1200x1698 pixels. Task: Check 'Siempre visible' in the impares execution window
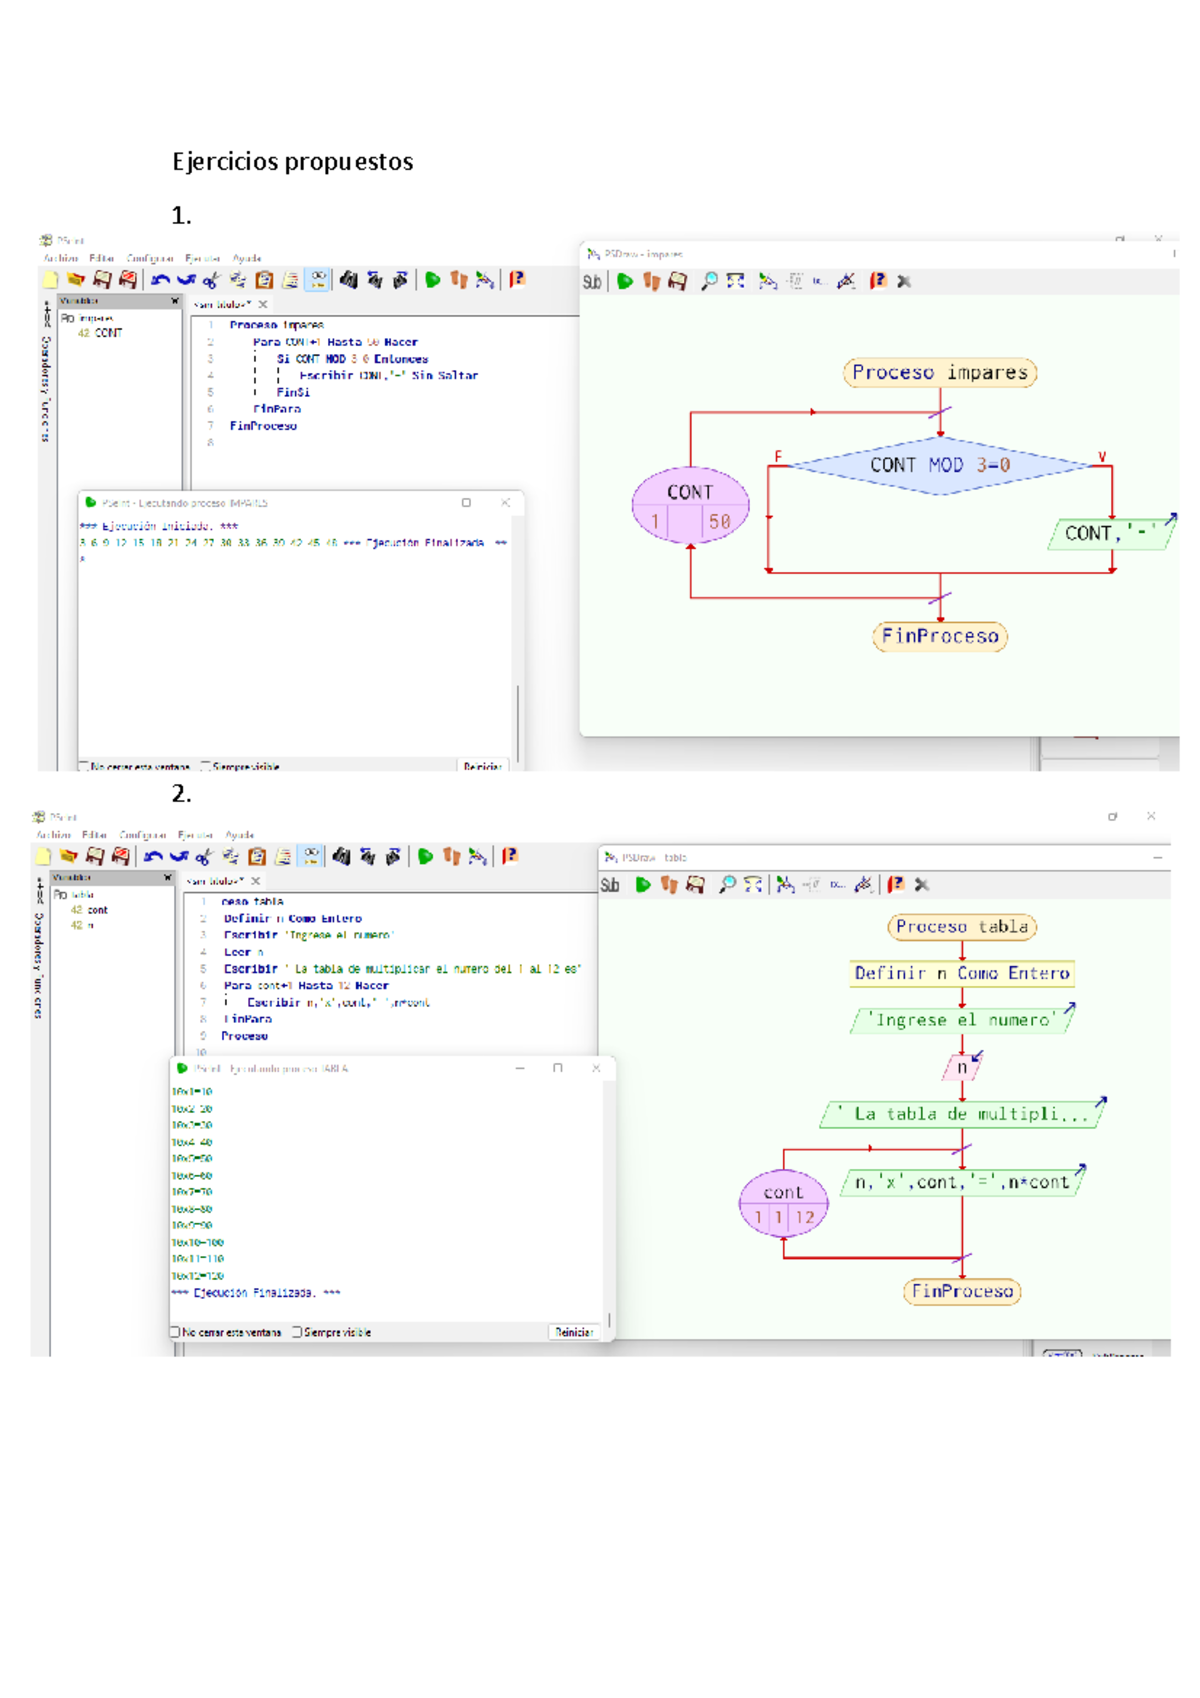205,766
